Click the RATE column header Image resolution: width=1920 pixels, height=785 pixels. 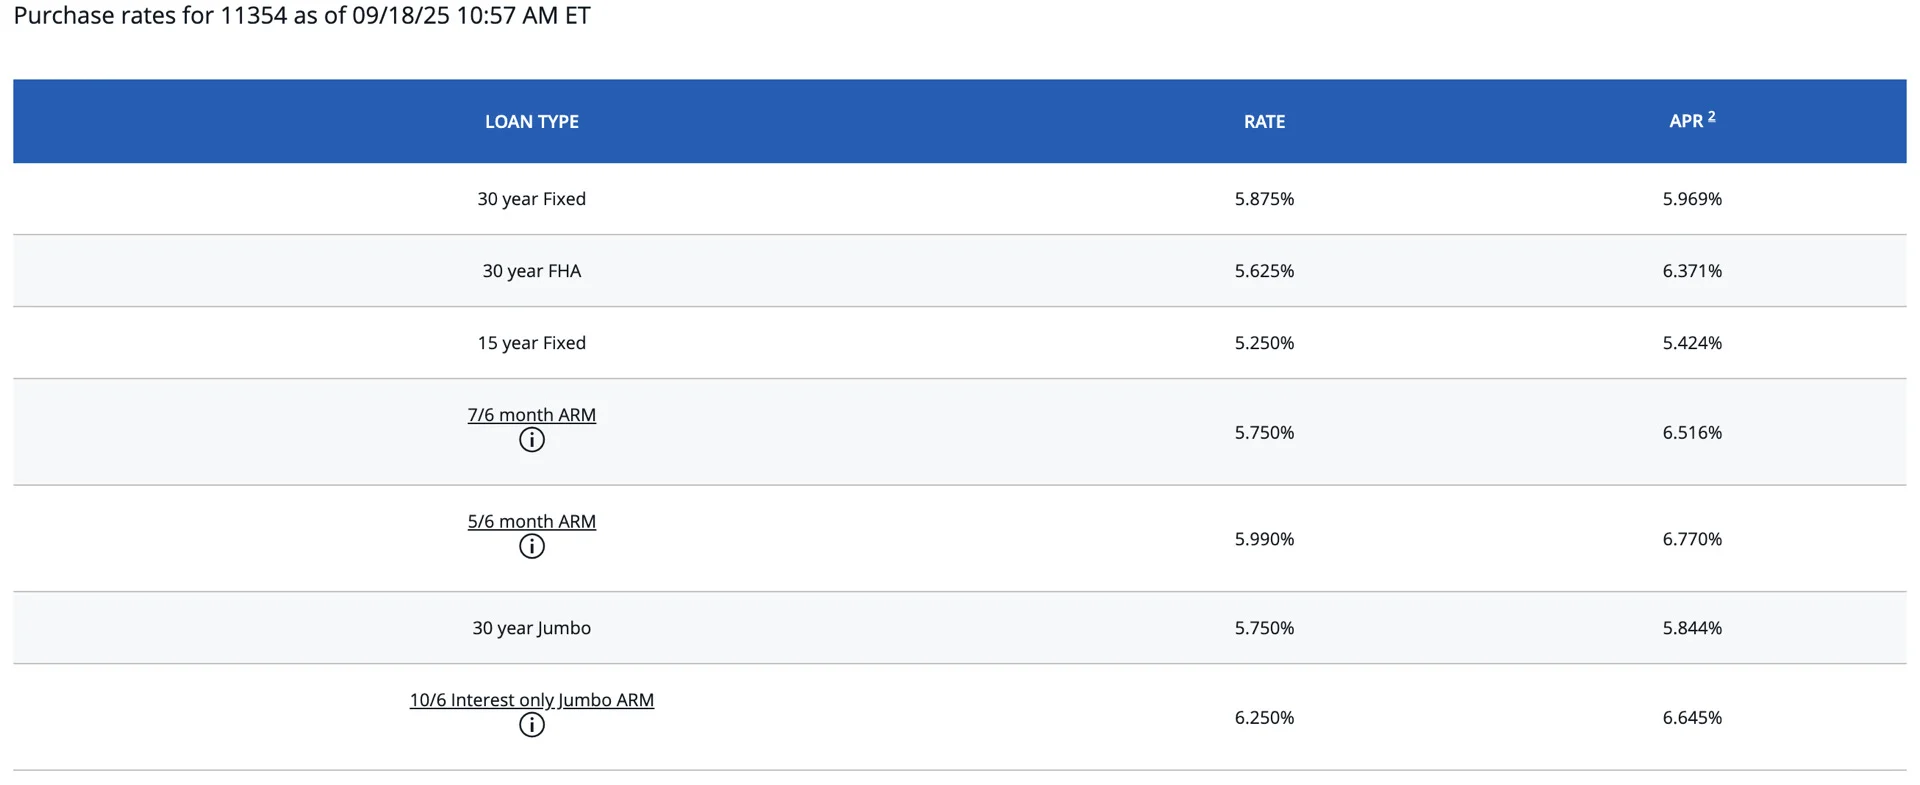tap(1264, 122)
